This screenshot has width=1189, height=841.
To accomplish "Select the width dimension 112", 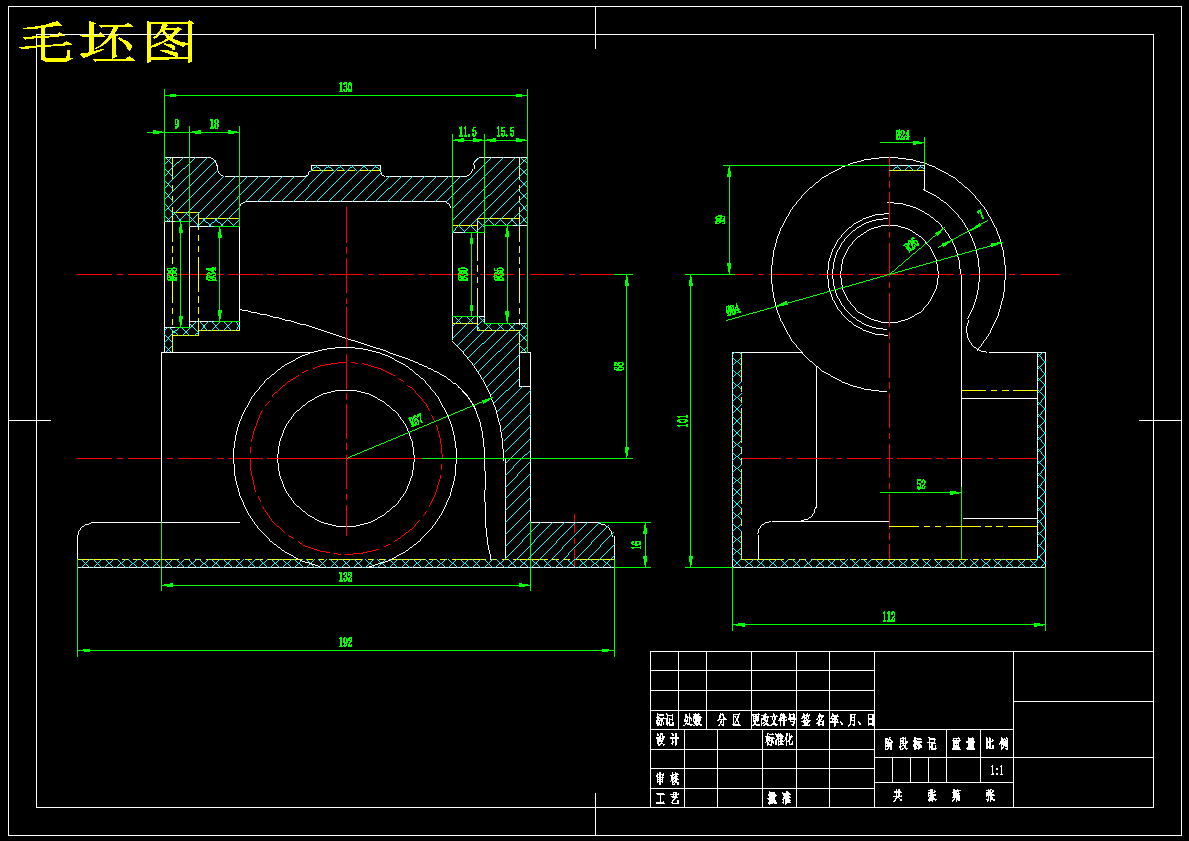I will (x=889, y=617).
